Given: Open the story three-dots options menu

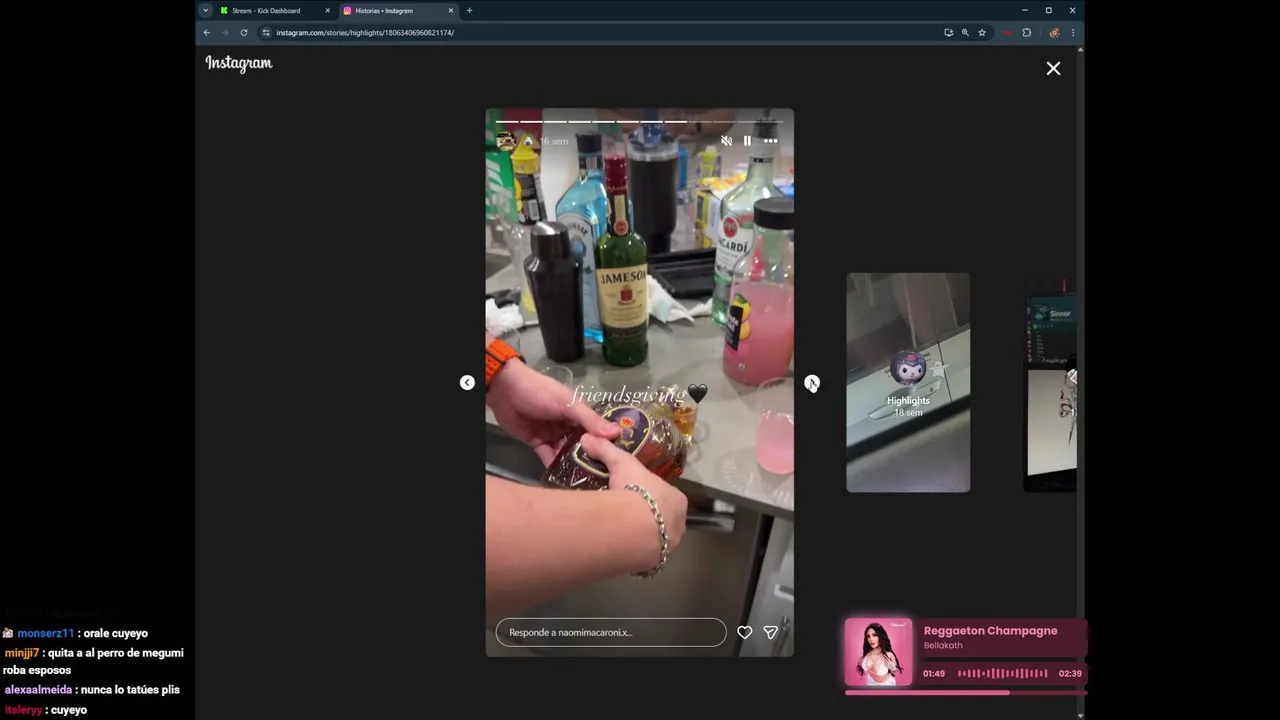Looking at the screenshot, I should tap(770, 141).
